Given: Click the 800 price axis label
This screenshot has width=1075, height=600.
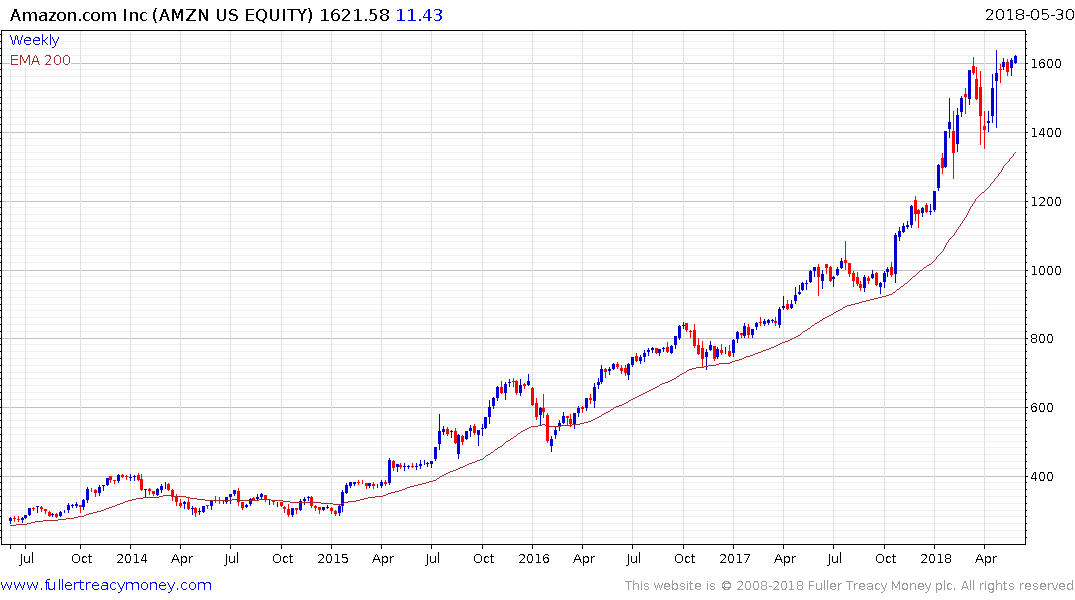Looking at the screenshot, I should coord(1042,339).
